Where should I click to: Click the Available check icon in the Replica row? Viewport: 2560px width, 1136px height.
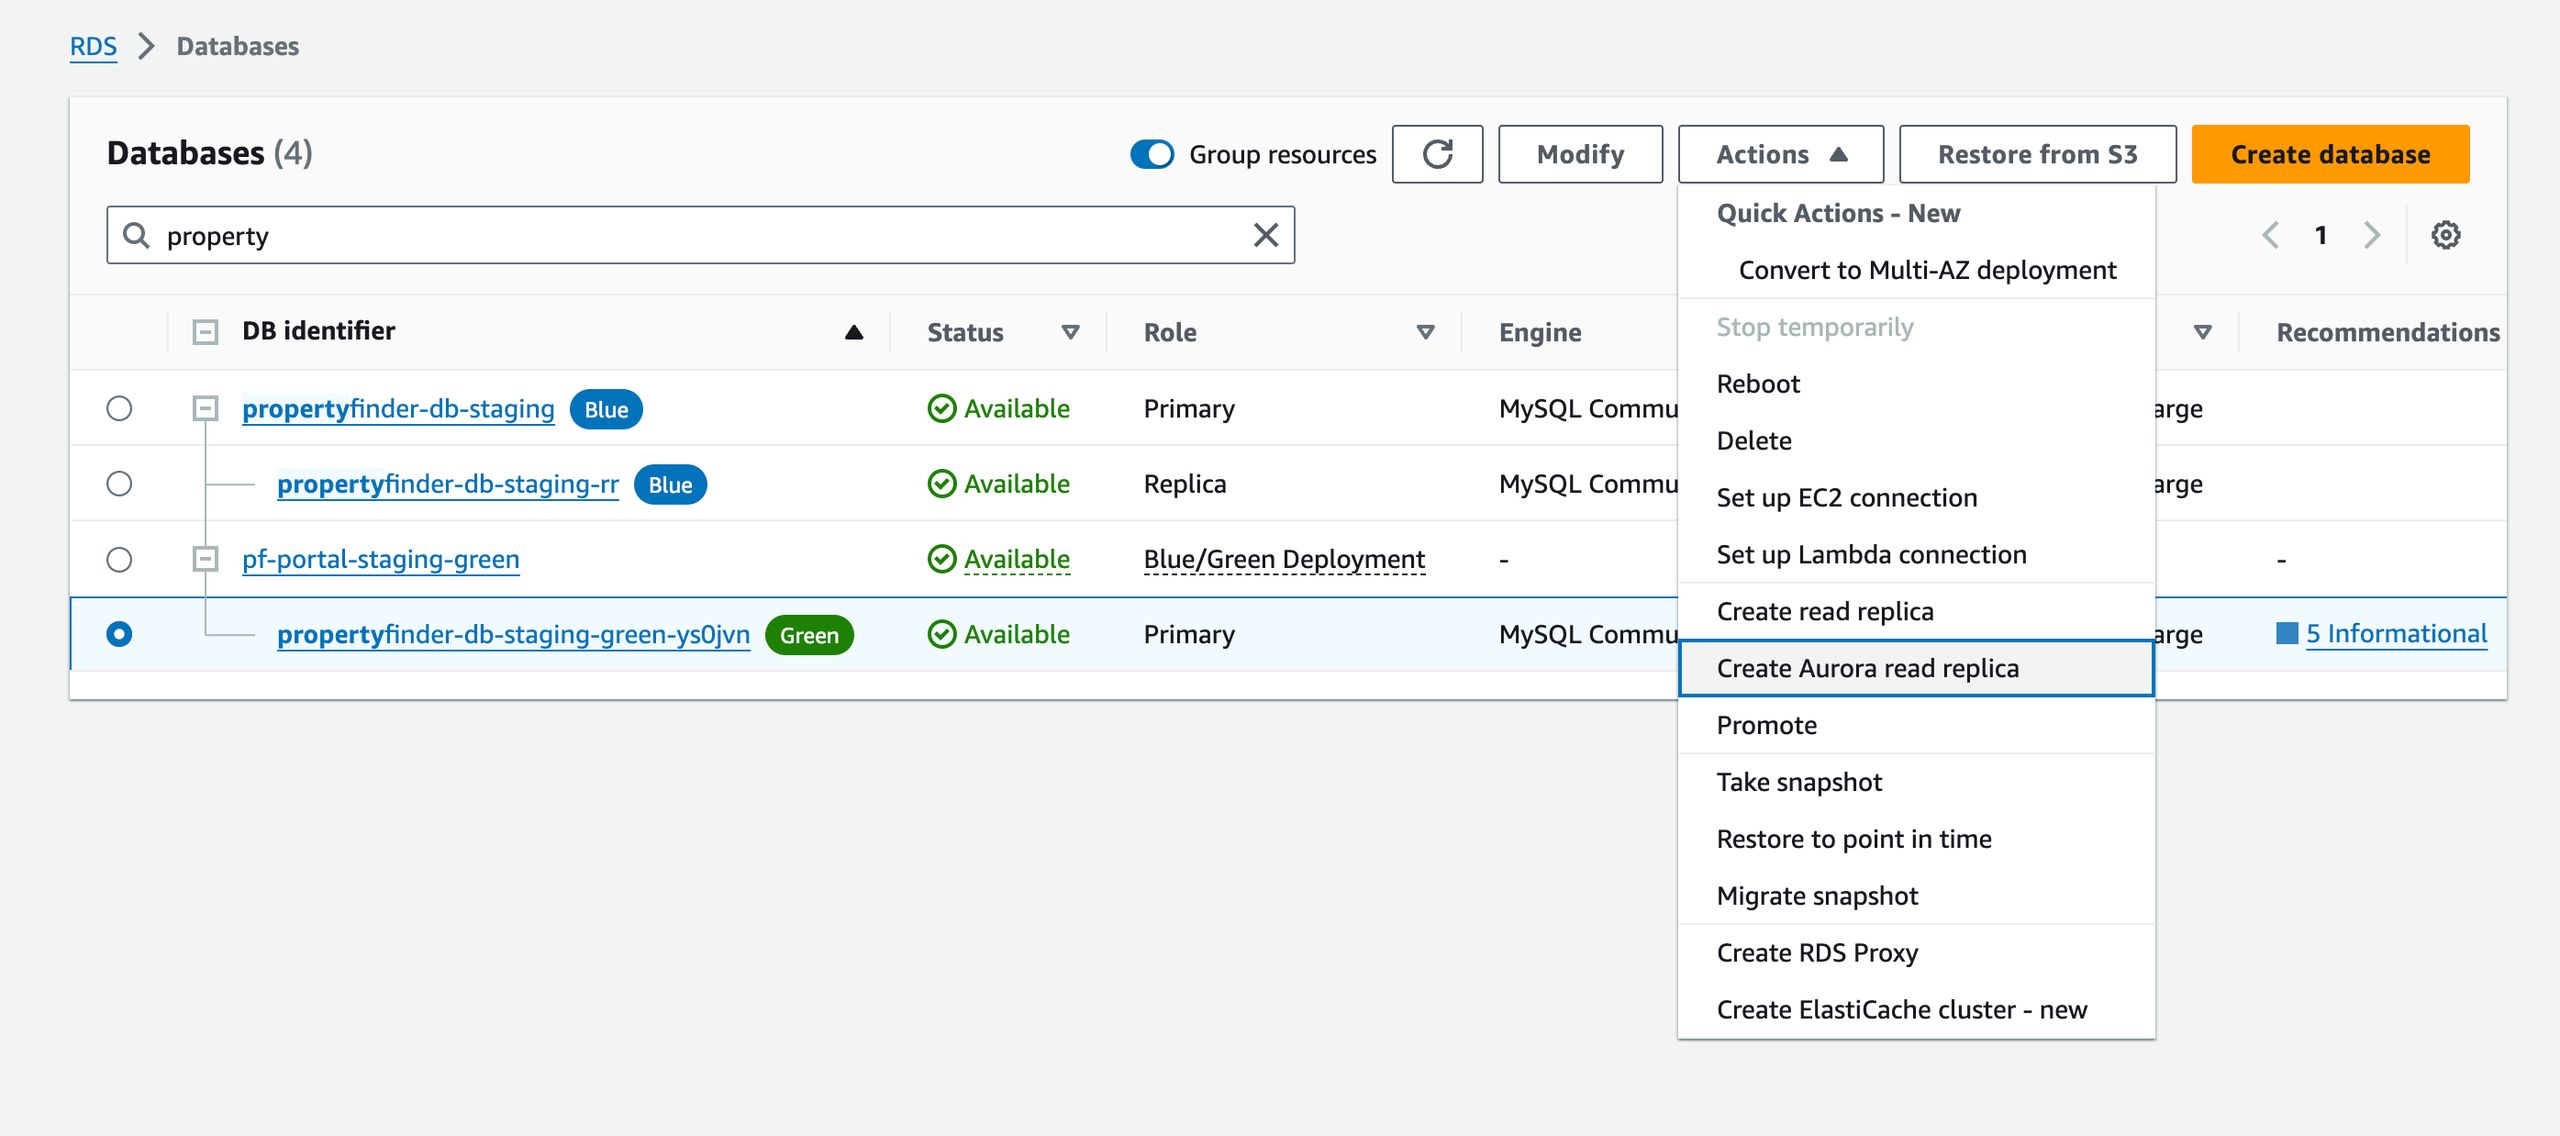point(941,484)
